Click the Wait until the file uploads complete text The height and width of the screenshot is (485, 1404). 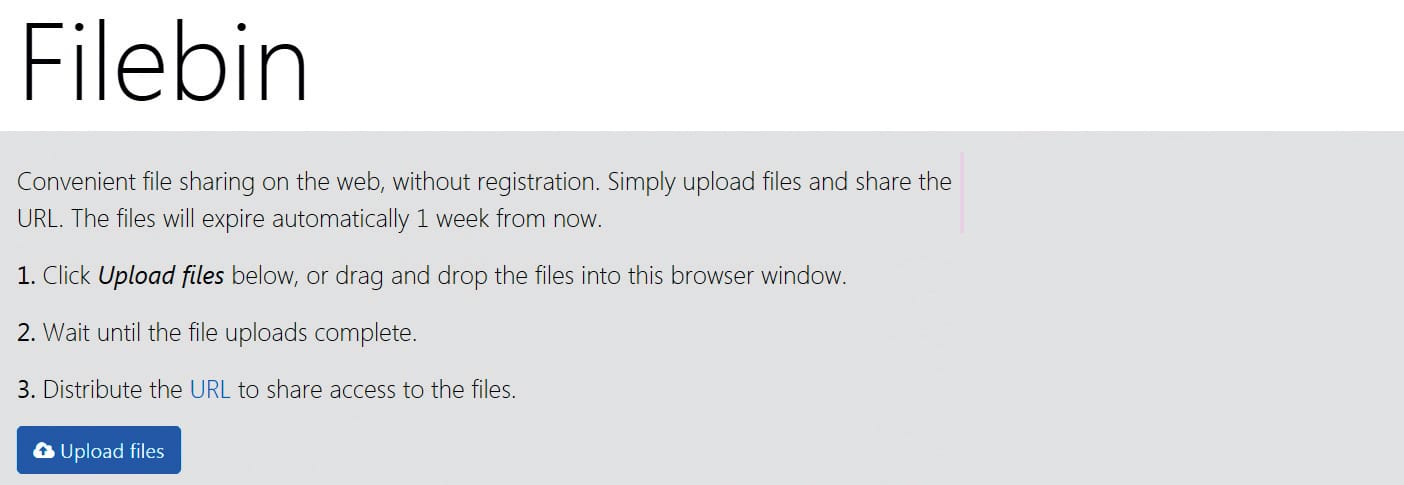click(x=230, y=333)
